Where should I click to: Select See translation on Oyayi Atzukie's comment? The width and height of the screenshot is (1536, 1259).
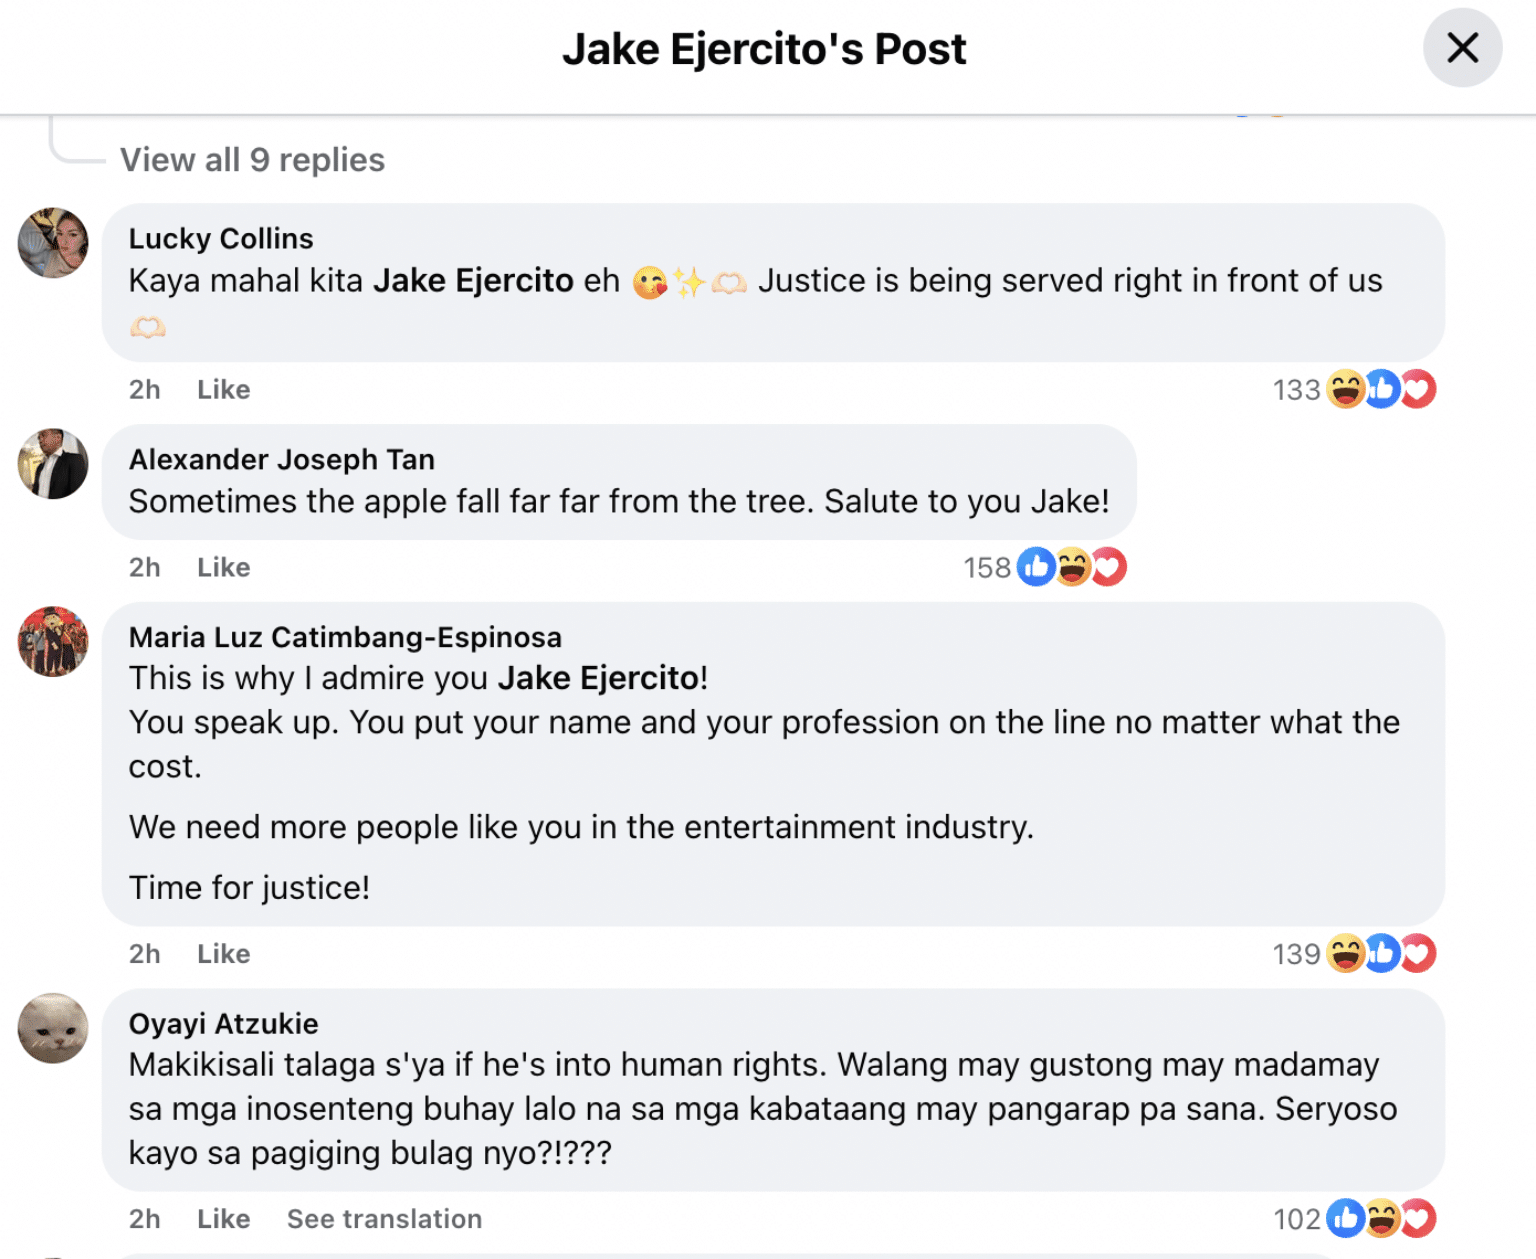(384, 1219)
